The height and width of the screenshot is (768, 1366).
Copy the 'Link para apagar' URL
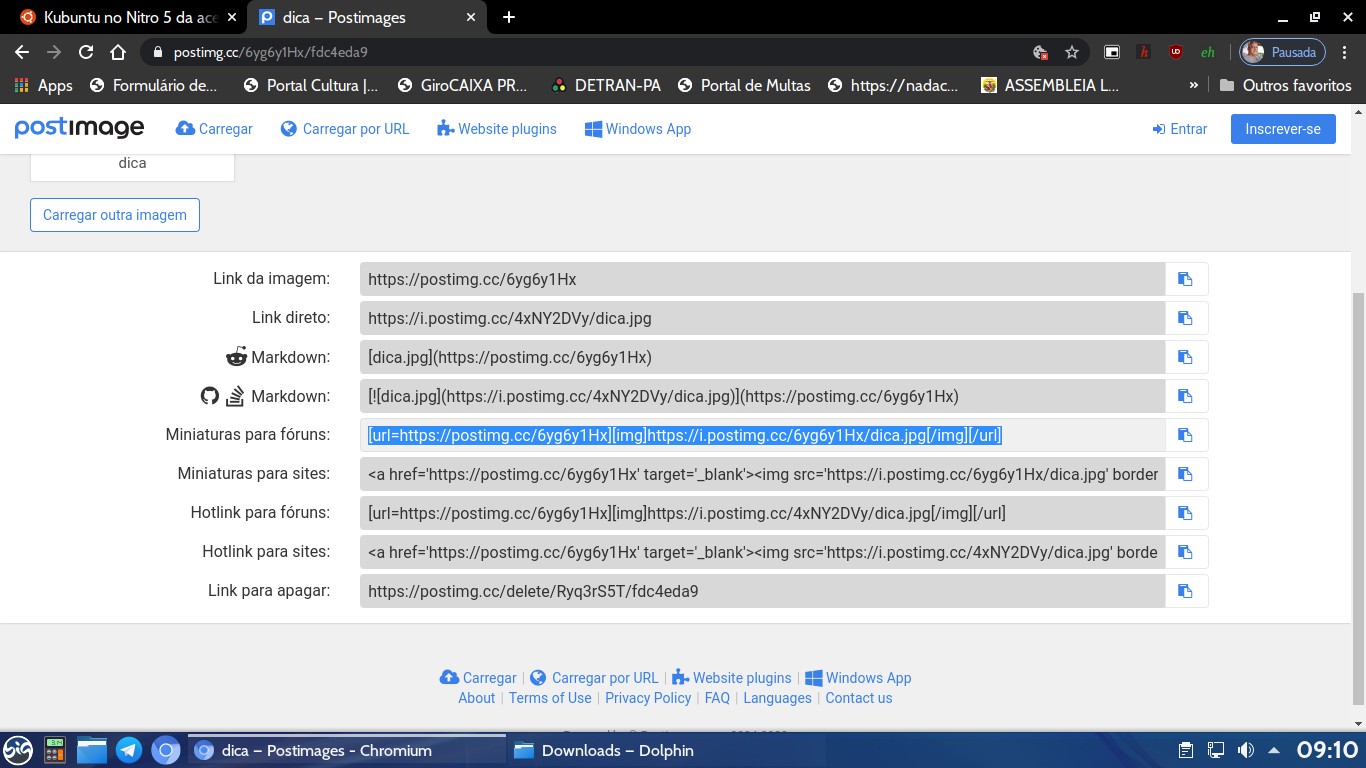1186,591
